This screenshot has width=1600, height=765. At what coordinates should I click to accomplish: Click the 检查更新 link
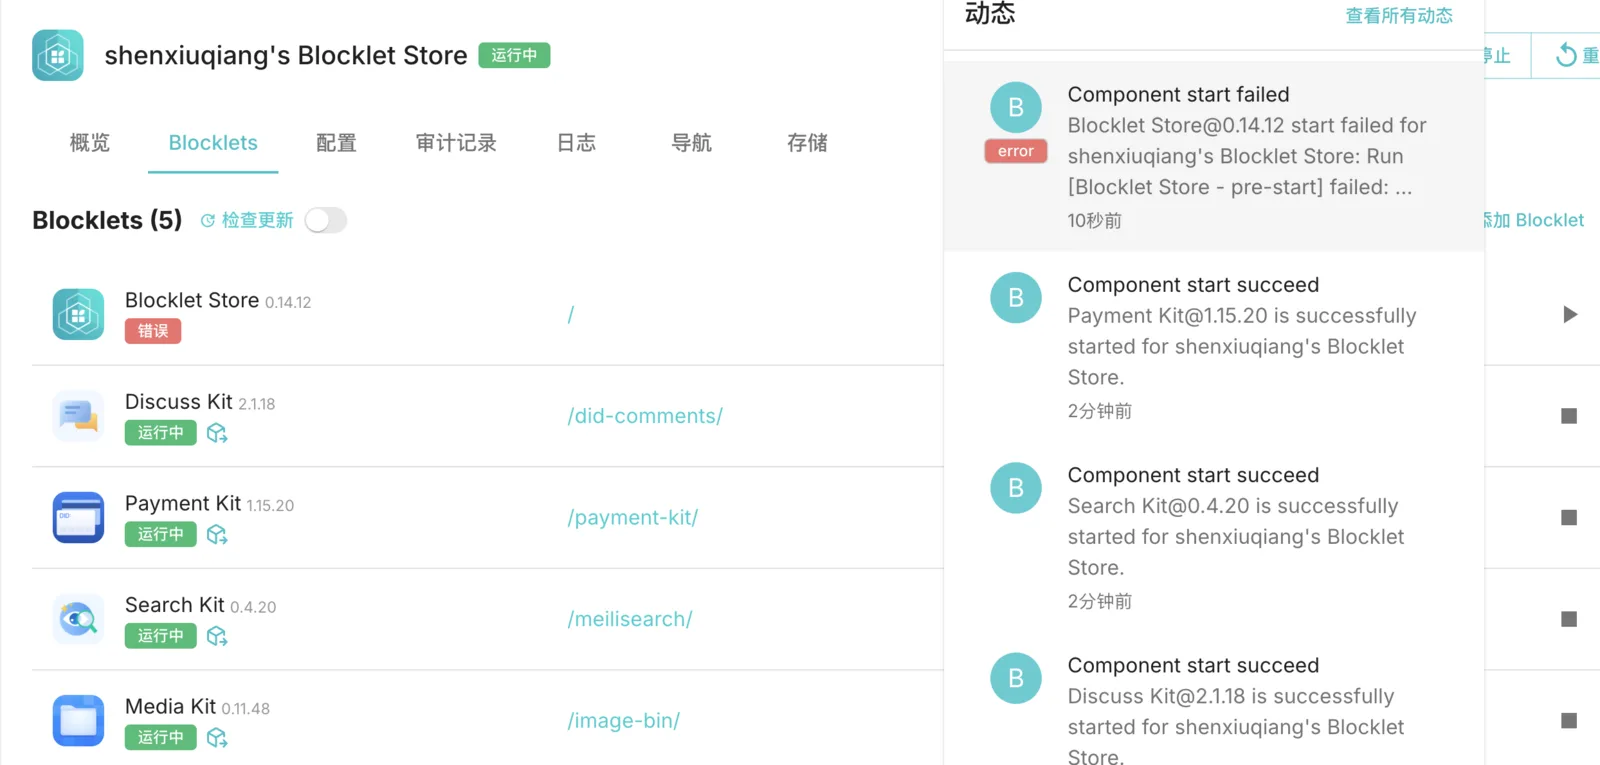[x=247, y=220]
